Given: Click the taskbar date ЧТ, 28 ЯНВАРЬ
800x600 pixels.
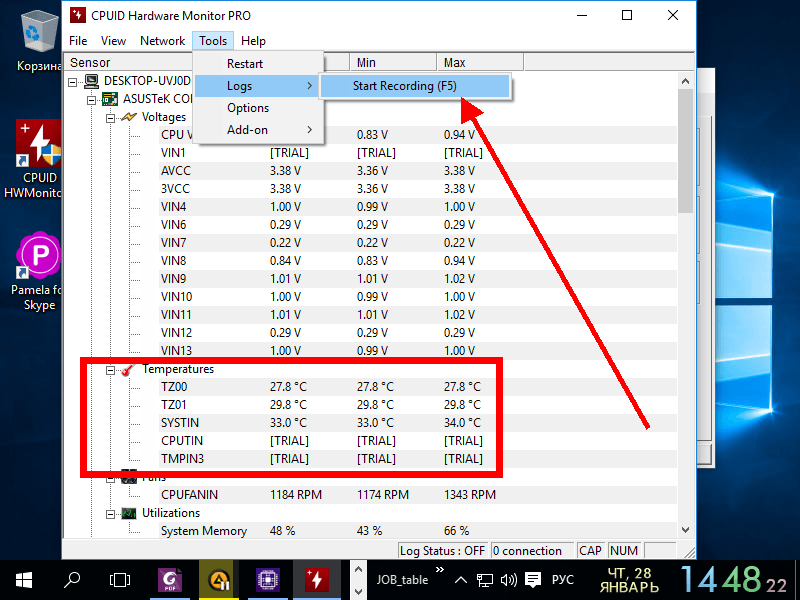Looking at the screenshot, I should [629, 580].
